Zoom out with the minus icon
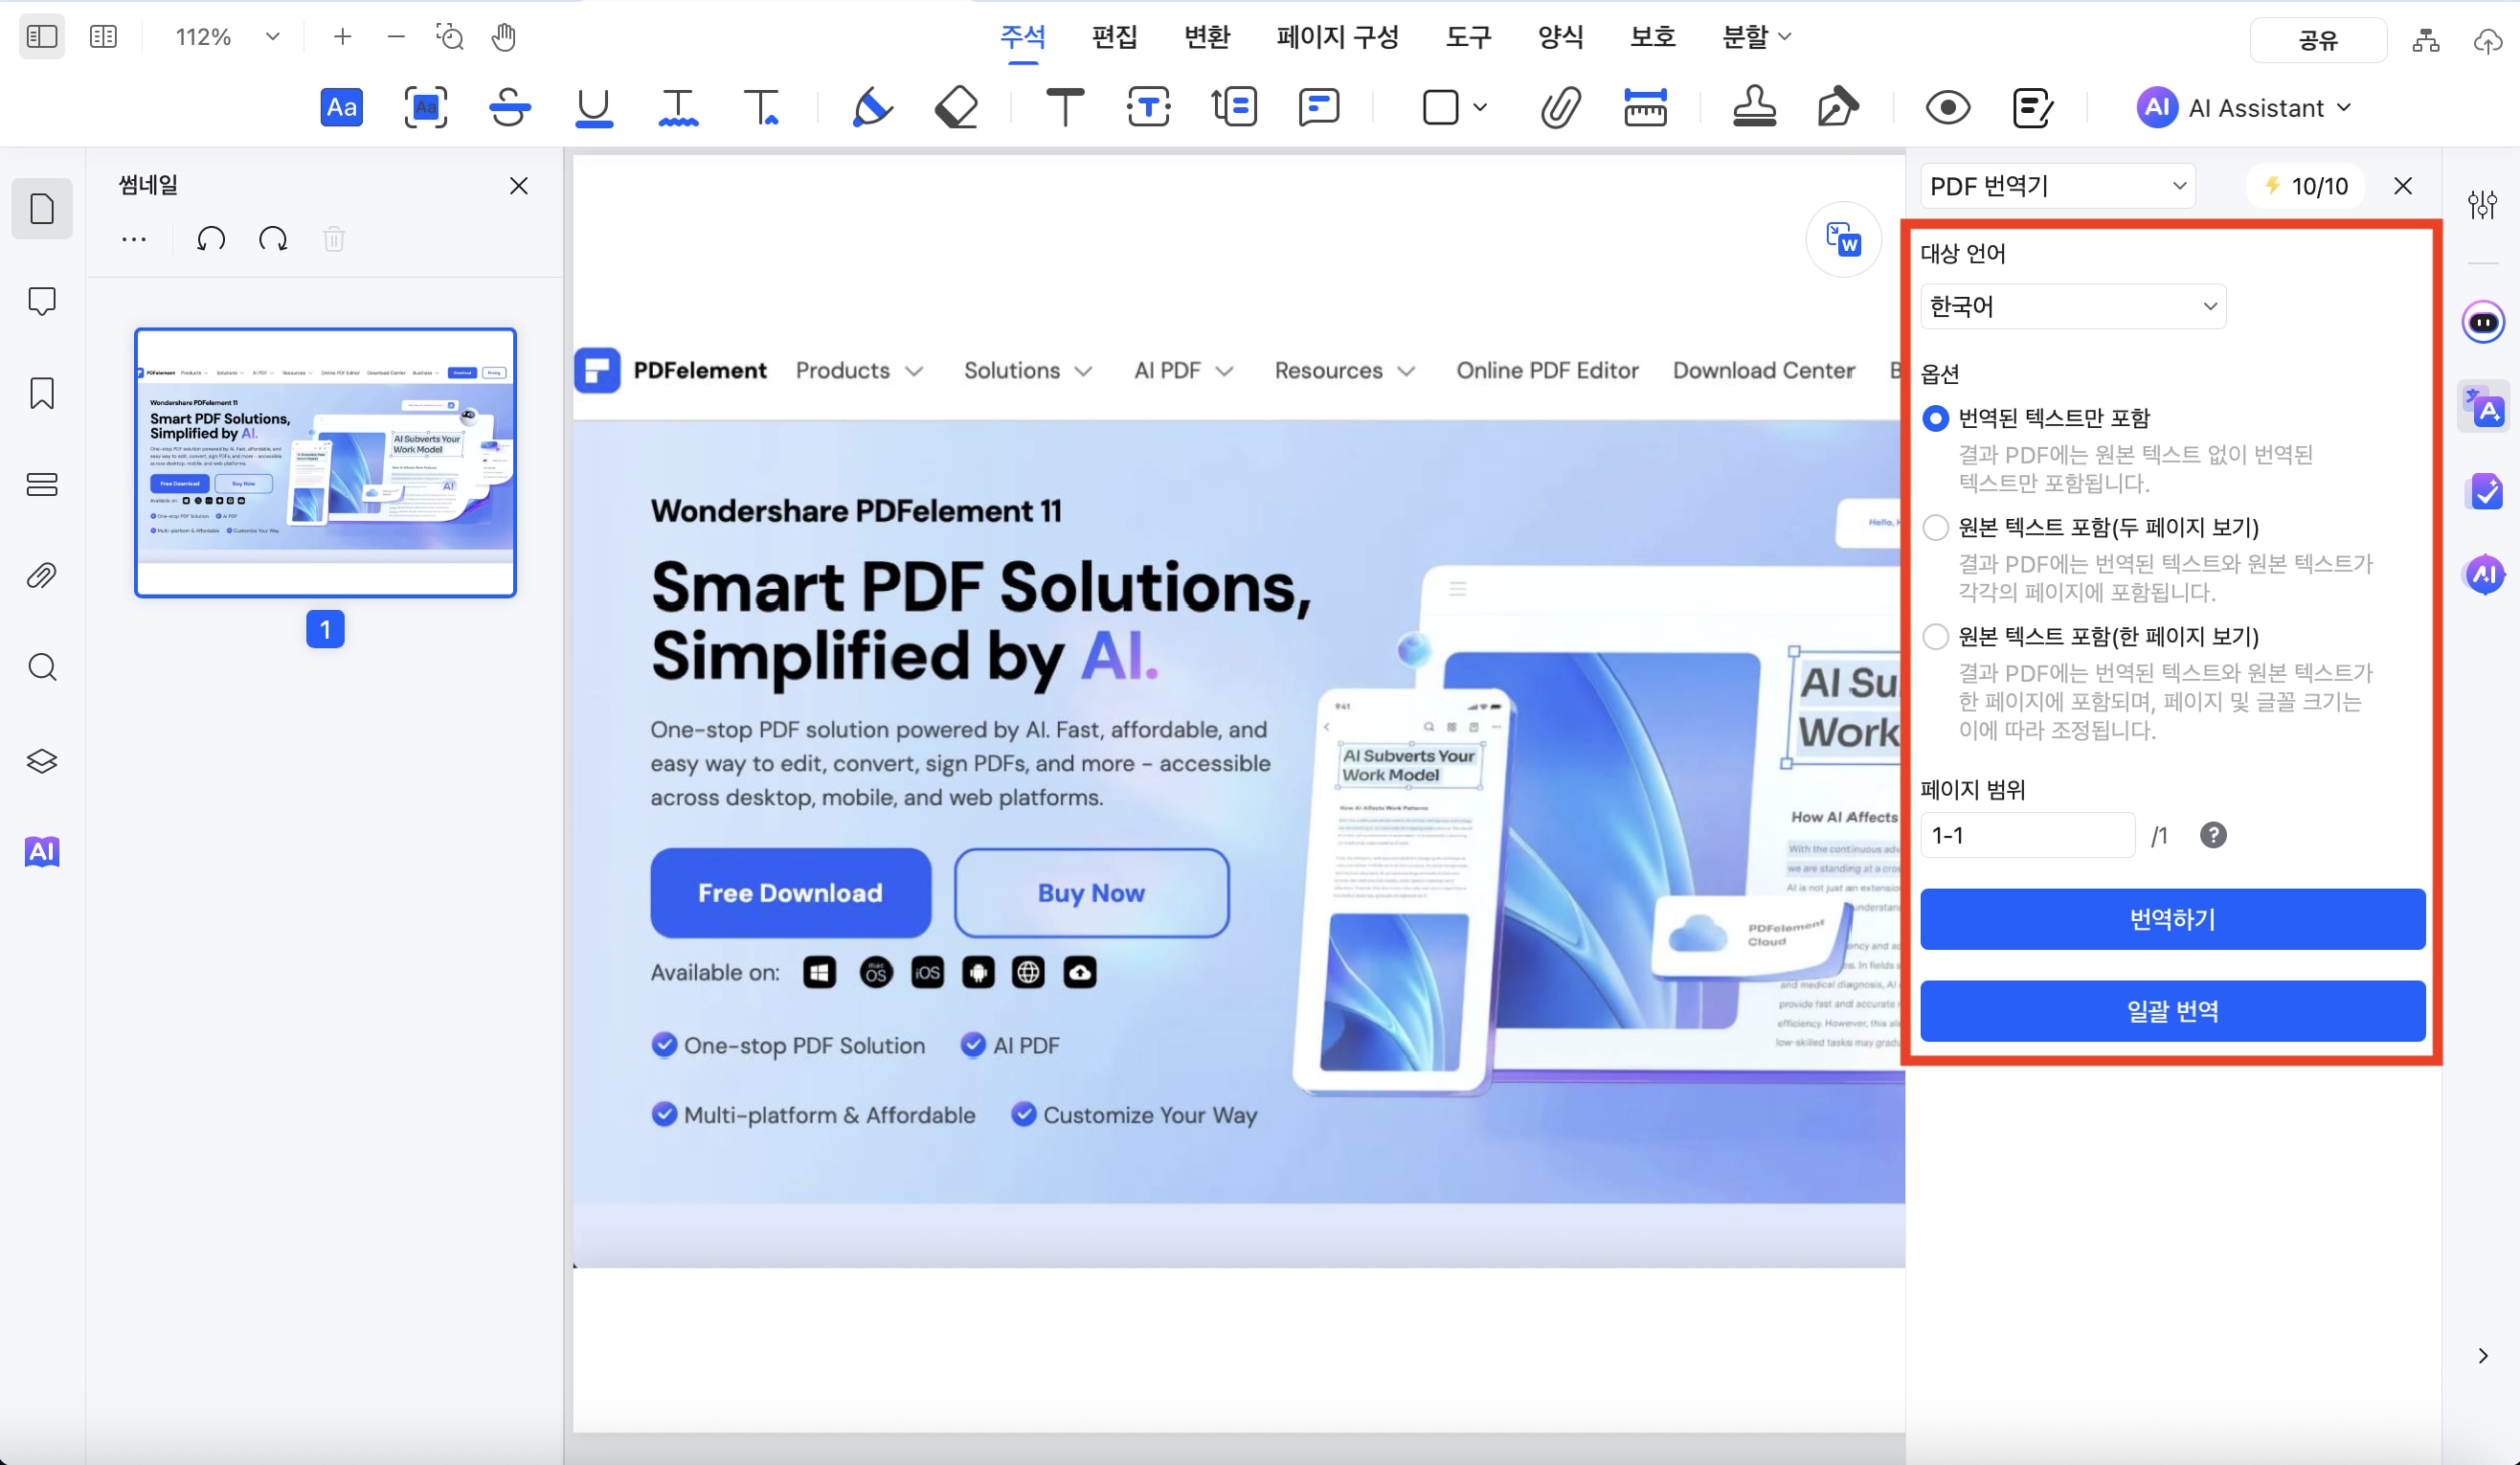Image resolution: width=2520 pixels, height=1465 pixels. pyautogui.click(x=396, y=37)
